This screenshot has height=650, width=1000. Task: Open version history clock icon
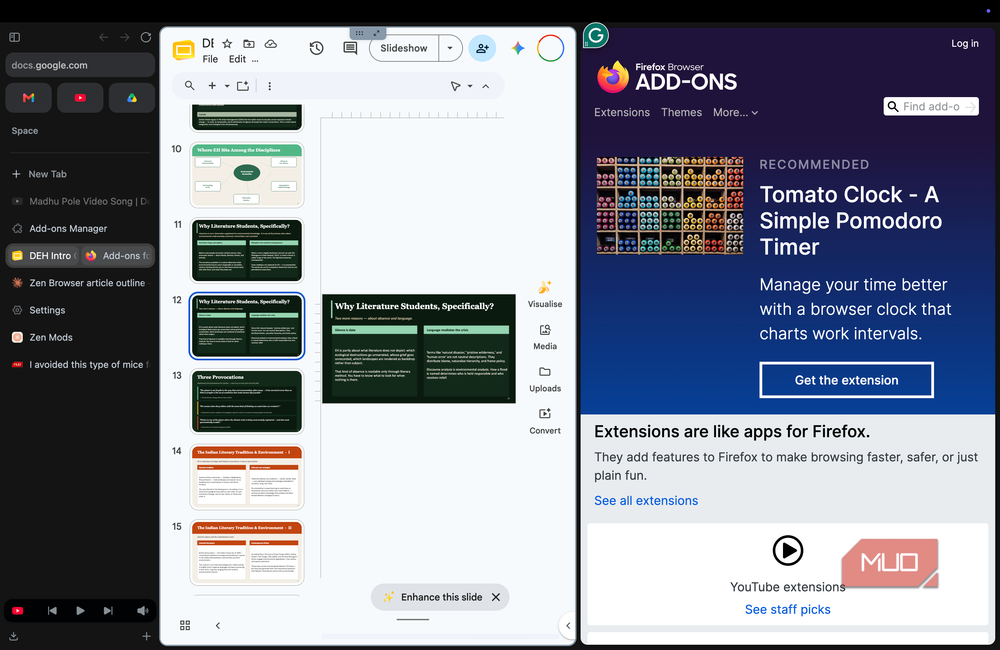pyautogui.click(x=316, y=48)
